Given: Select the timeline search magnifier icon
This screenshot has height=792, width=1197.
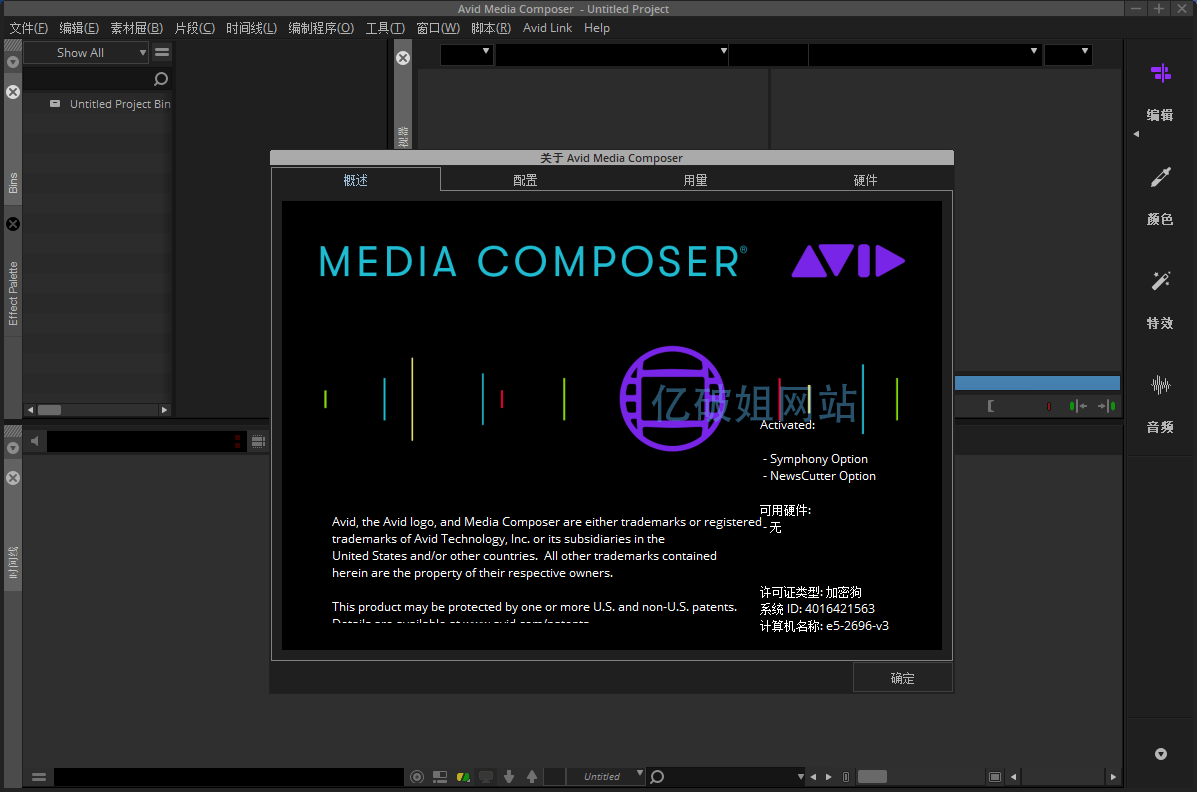Looking at the screenshot, I should (x=656, y=776).
